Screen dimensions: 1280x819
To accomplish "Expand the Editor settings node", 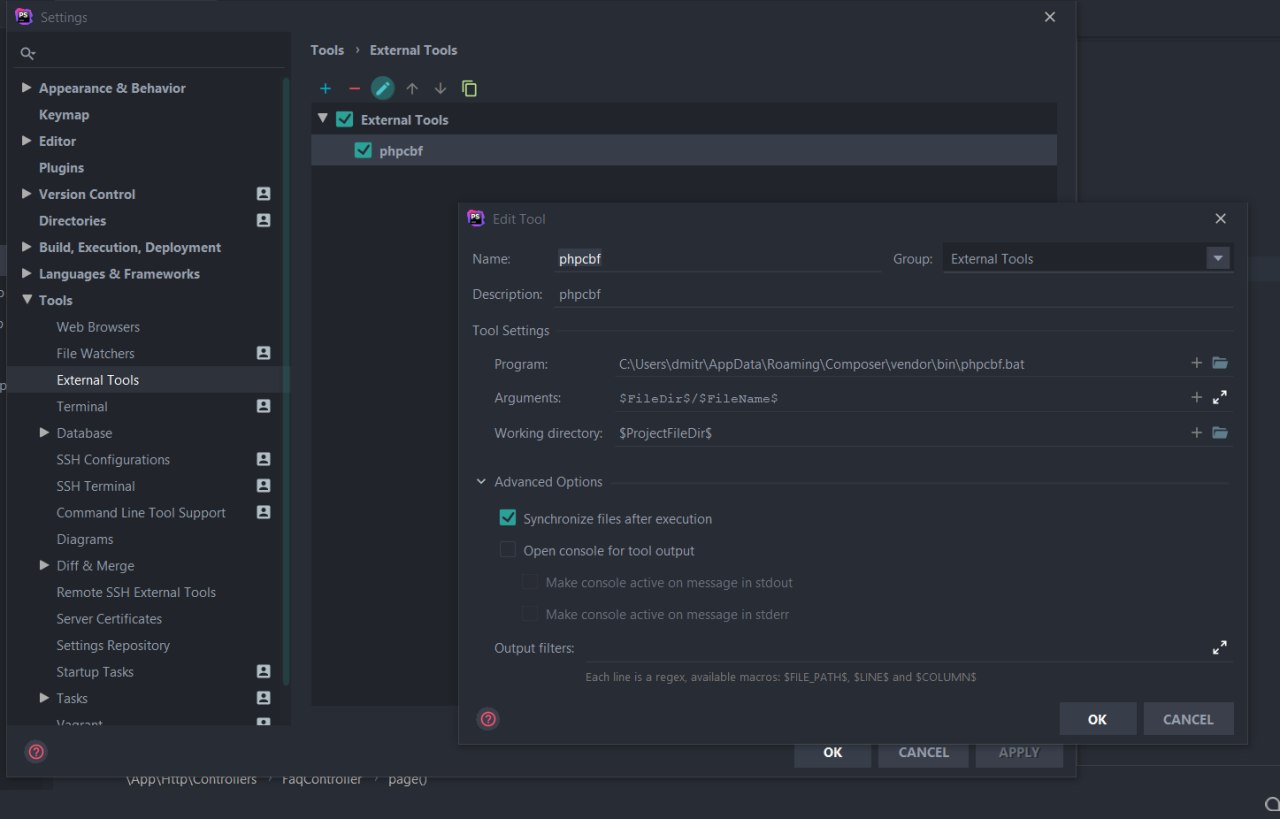I will (x=27, y=141).
